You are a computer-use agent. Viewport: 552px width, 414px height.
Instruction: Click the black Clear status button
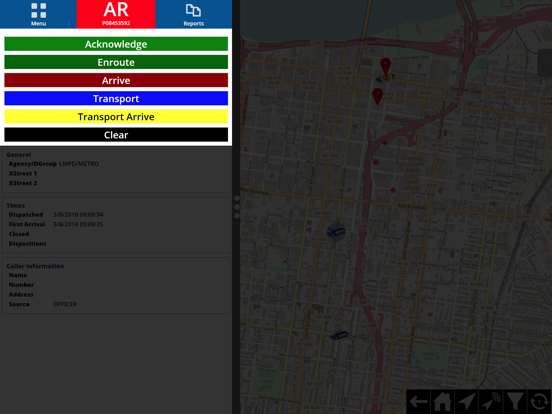click(x=116, y=135)
